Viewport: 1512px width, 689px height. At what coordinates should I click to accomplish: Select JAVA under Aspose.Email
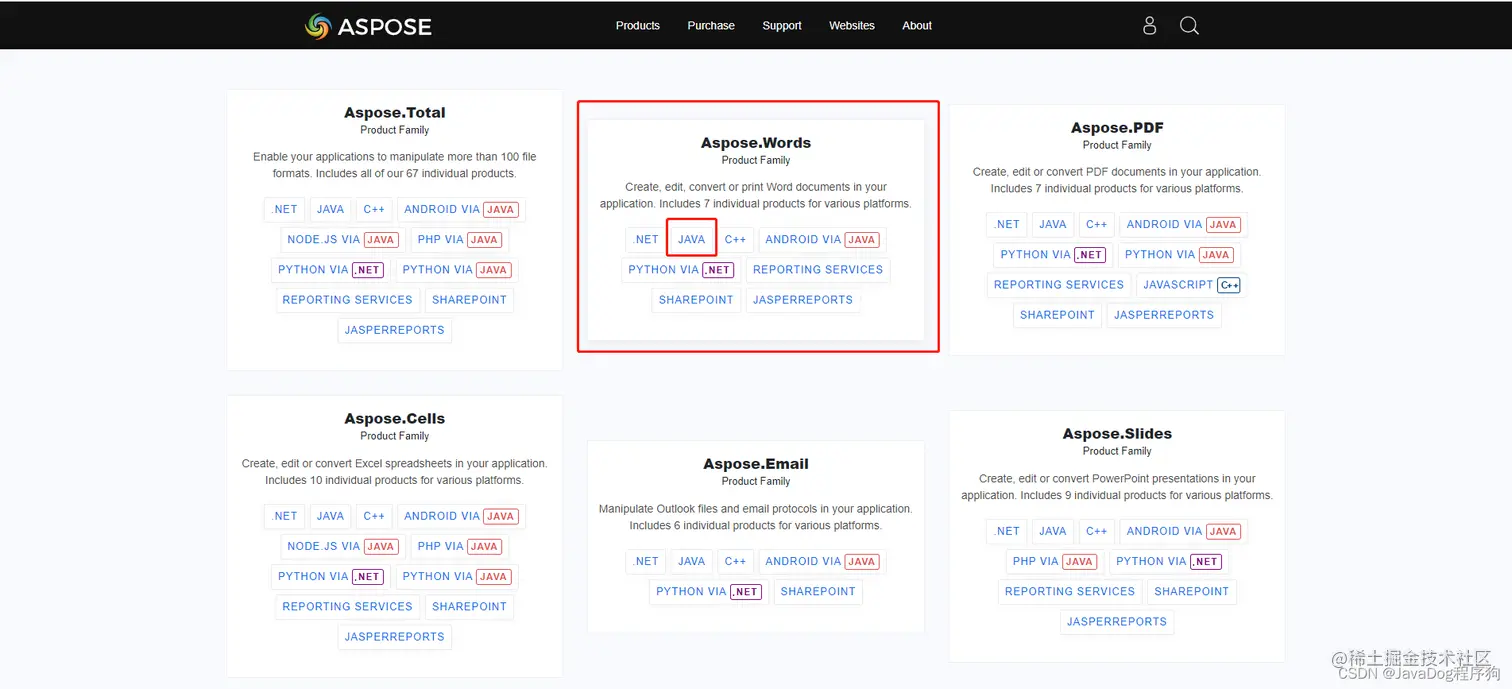click(692, 562)
